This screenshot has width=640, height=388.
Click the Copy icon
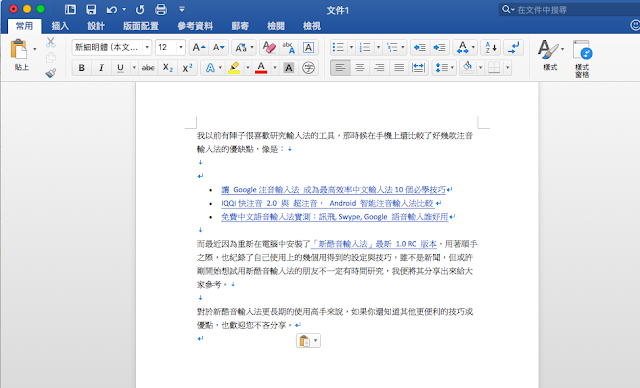click(x=51, y=58)
